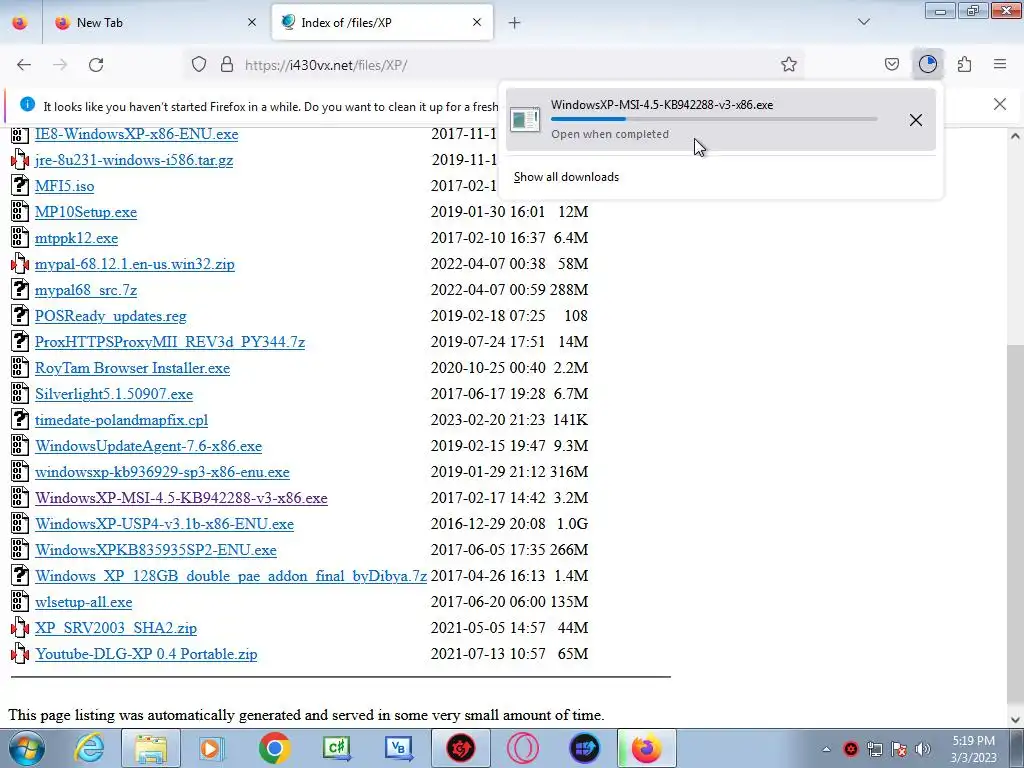Cancel the WindowsXP-MSI download

pyautogui.click(x=916, y=120)
